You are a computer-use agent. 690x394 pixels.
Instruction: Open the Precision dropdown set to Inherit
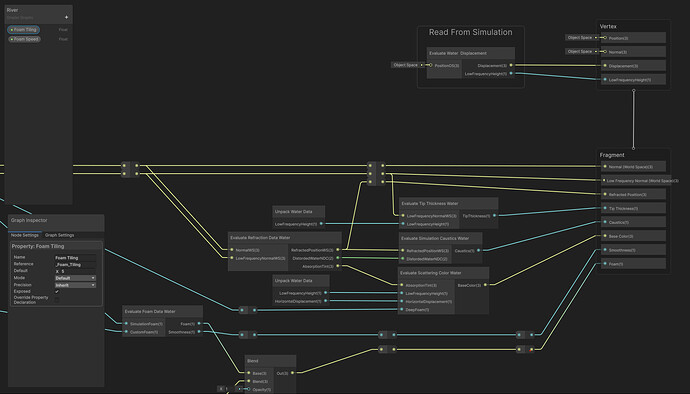(75, 285)
